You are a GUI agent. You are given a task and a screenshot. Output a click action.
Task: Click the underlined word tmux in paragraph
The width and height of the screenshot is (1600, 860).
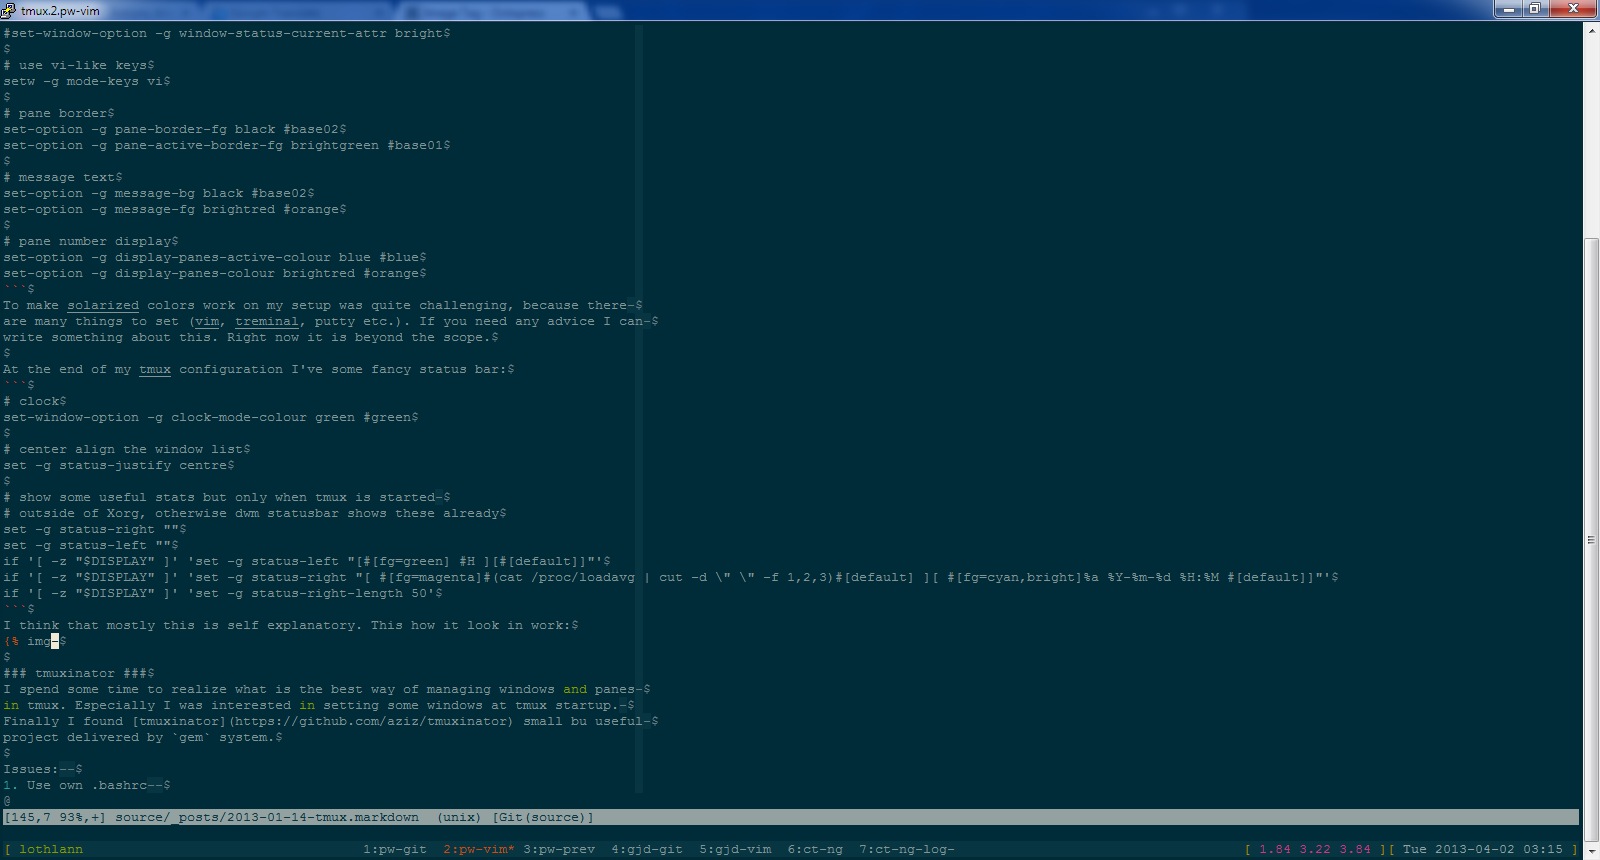[x=155, y=369]
